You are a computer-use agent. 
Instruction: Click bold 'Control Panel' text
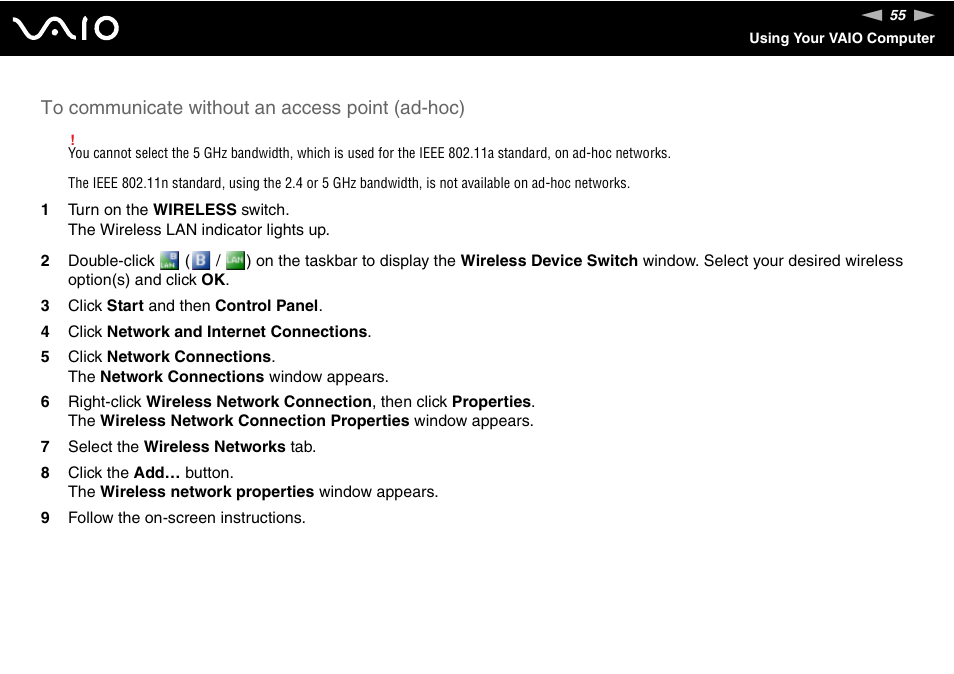[x=266, y=305]
